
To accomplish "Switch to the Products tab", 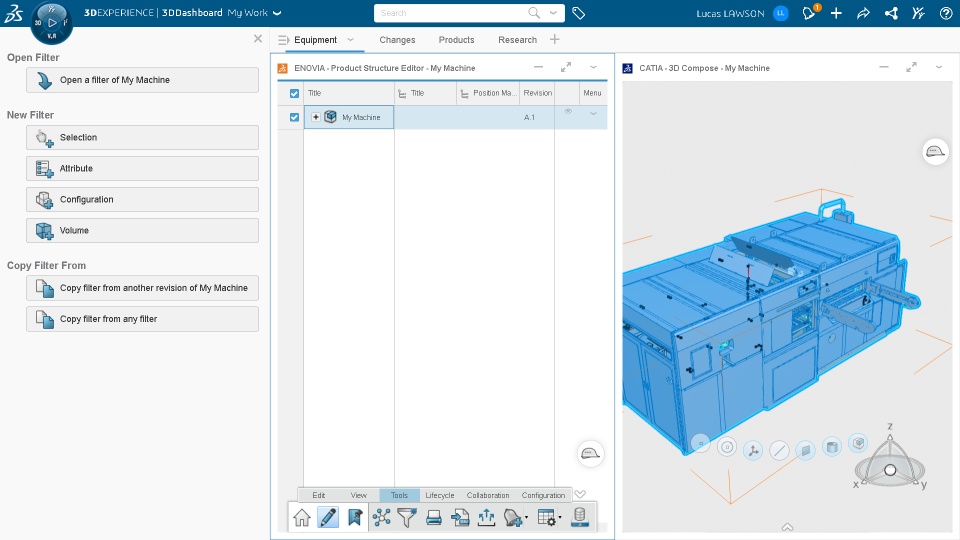I will [x=456, y=40].
